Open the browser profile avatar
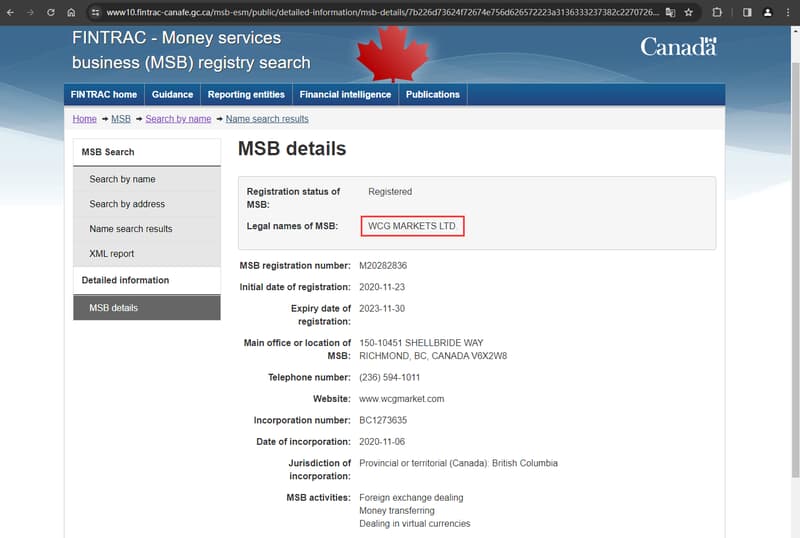The image size is (800, 538). [x=767, y=12]
